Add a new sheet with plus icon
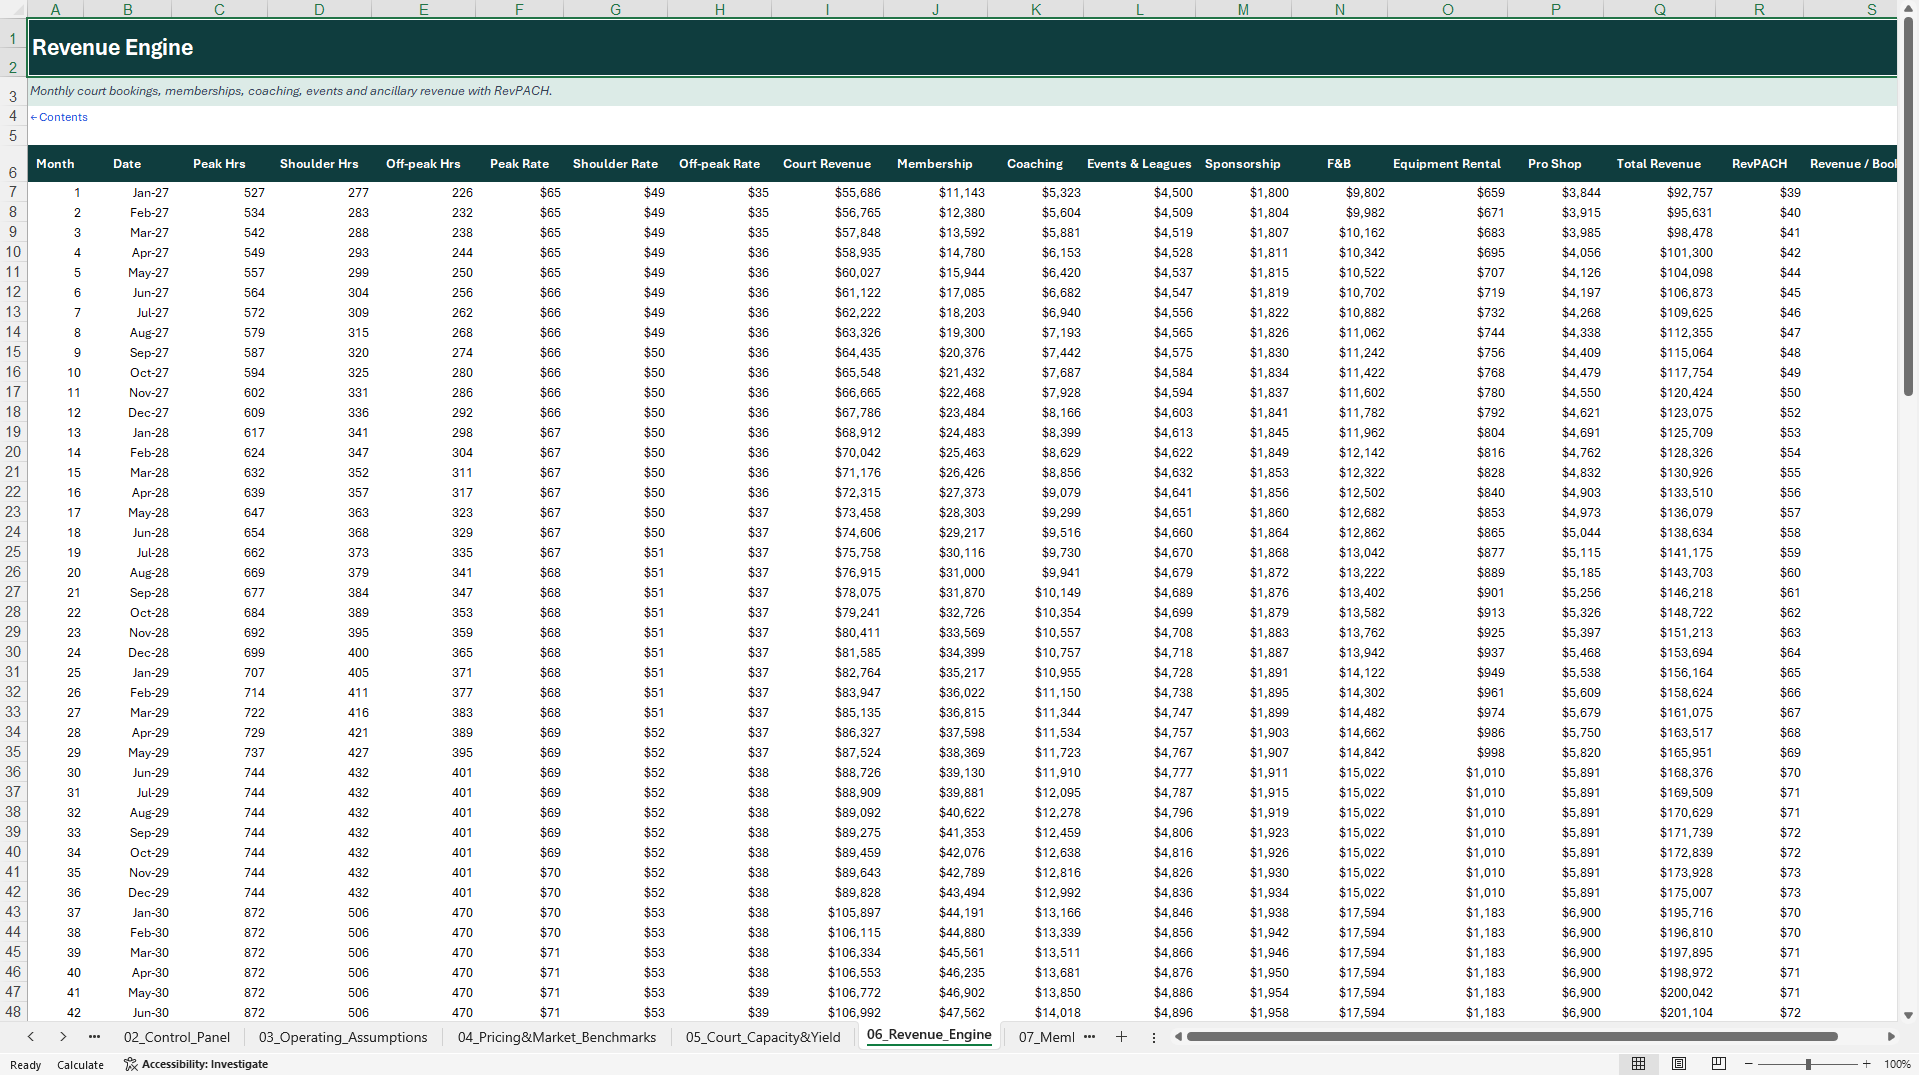The width and height of the screenshot is (1919, 1075). coord(1121,1037)
